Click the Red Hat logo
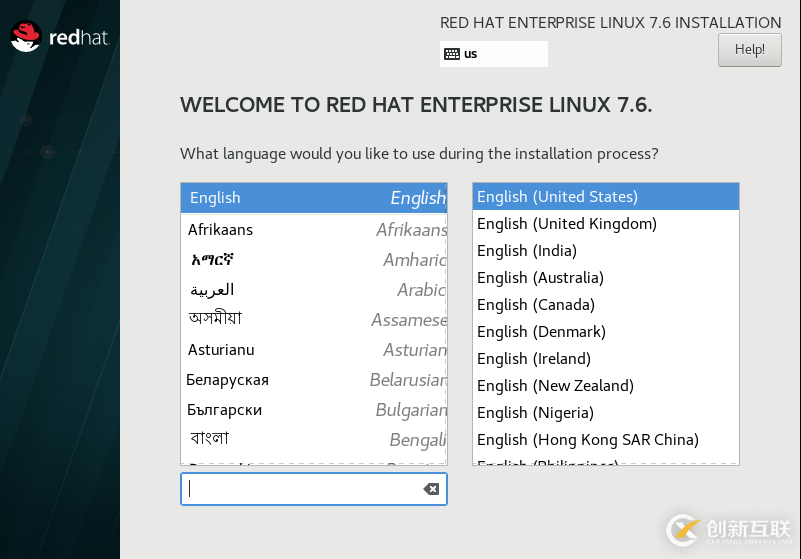Screen dimensions: 801x559 (x=59, y=36)
